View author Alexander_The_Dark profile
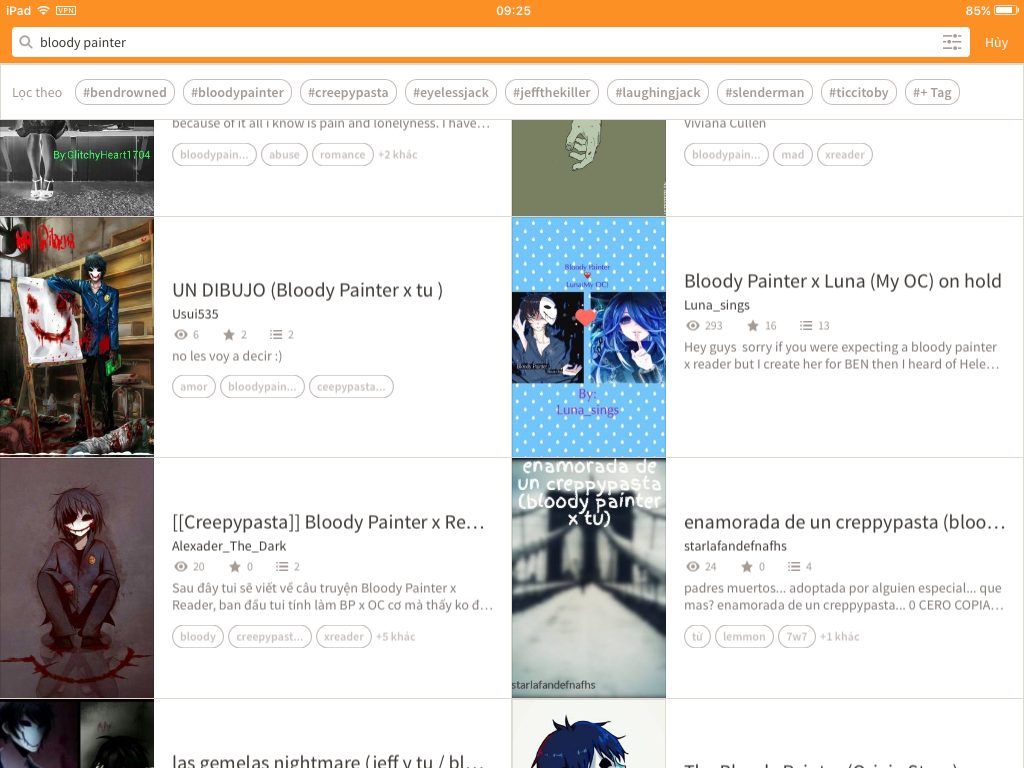The image size is (1024, 768). pyautogui.click(x=229, y=546)
